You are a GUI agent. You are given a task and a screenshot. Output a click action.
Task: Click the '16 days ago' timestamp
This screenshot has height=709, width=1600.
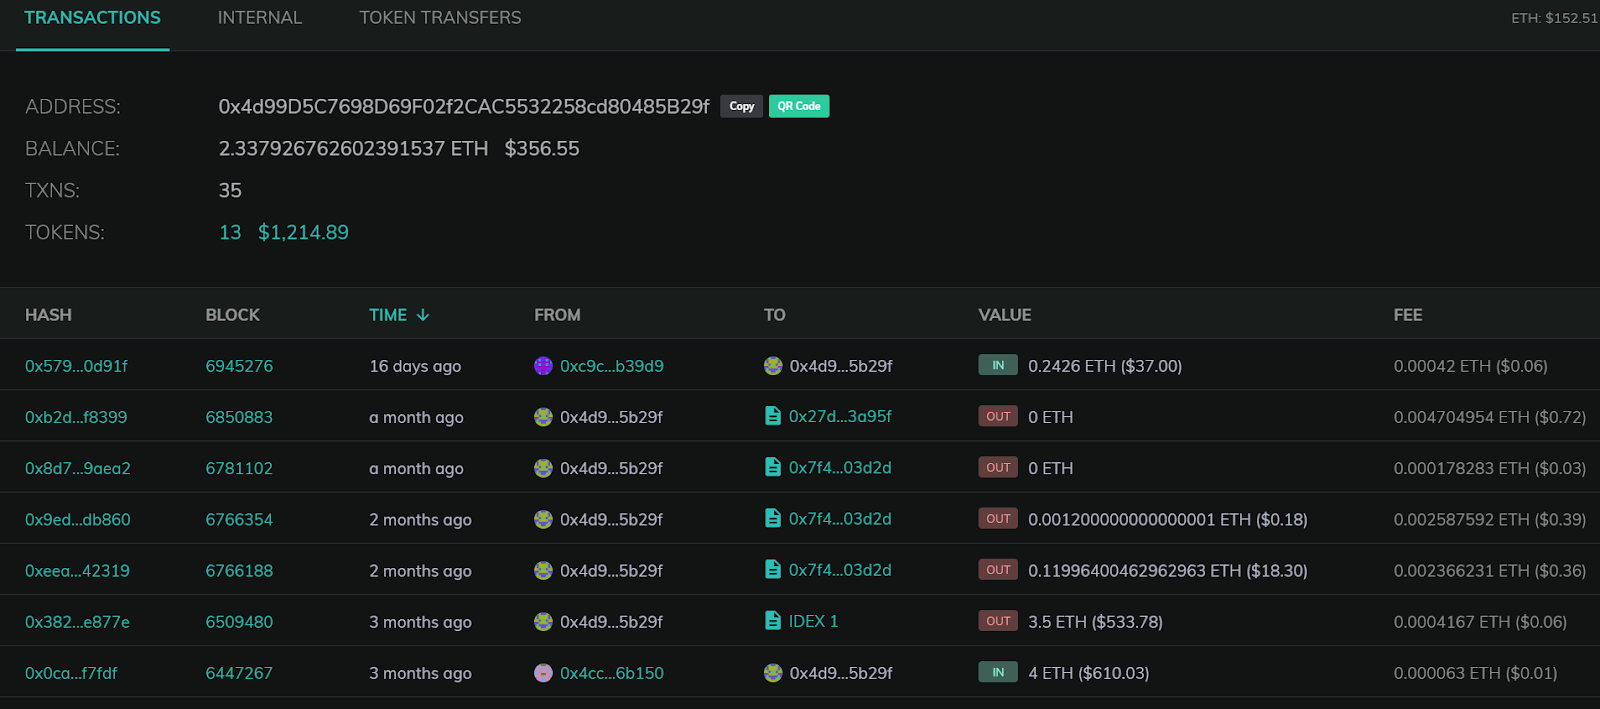415,366
